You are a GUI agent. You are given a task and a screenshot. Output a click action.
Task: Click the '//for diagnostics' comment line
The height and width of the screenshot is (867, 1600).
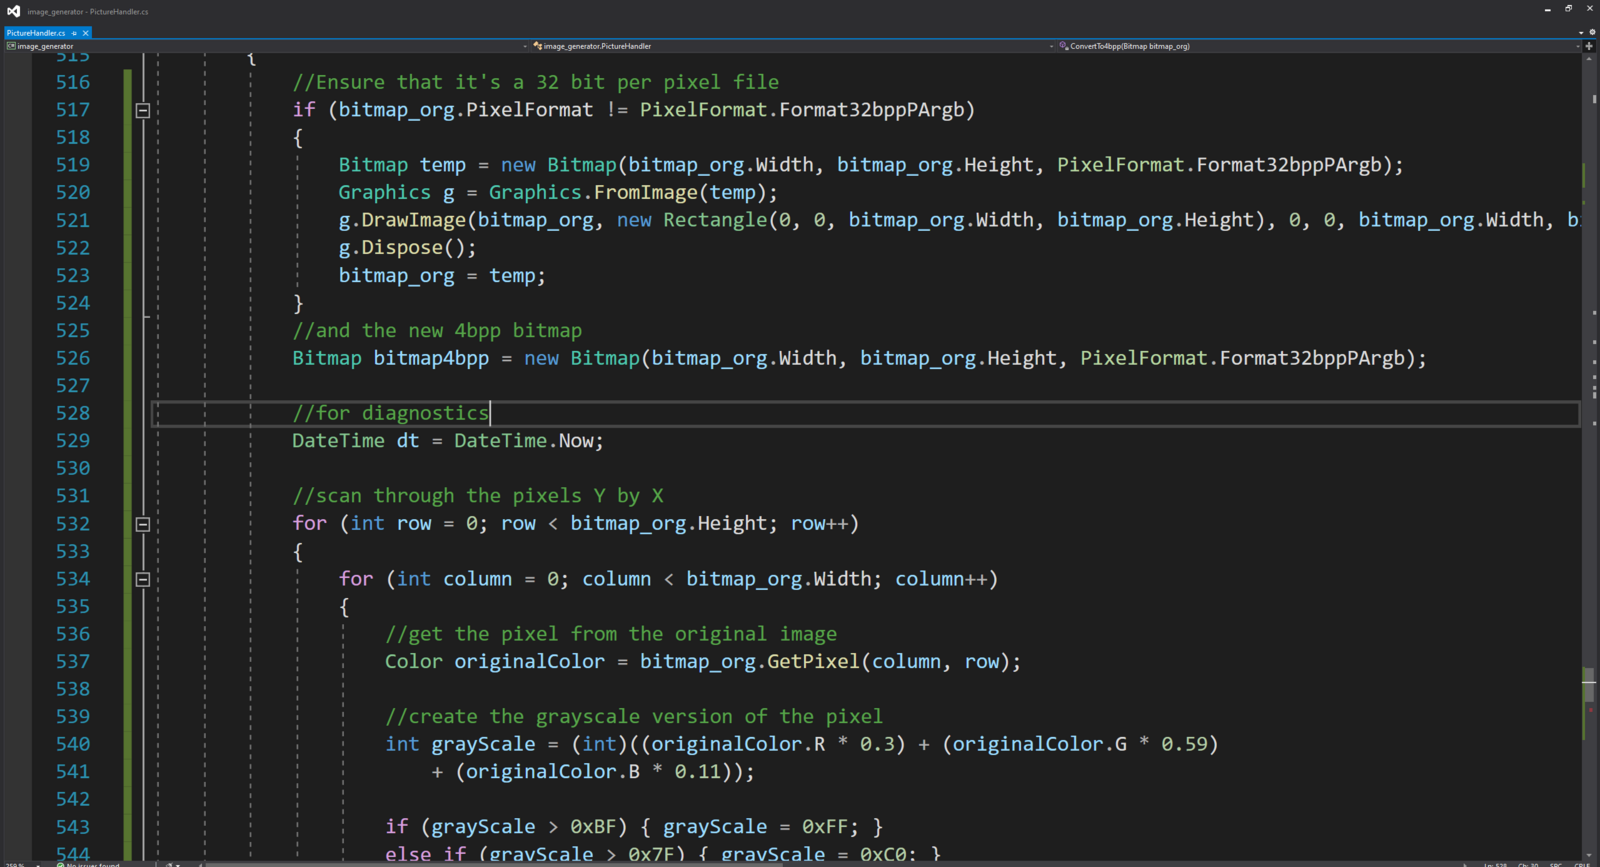[390, 413]
